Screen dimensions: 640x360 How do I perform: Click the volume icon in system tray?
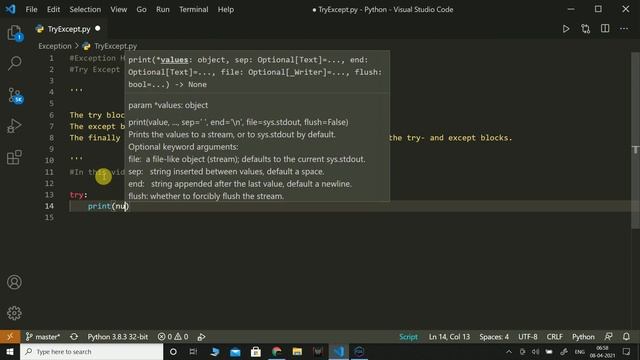coord(535,351)
